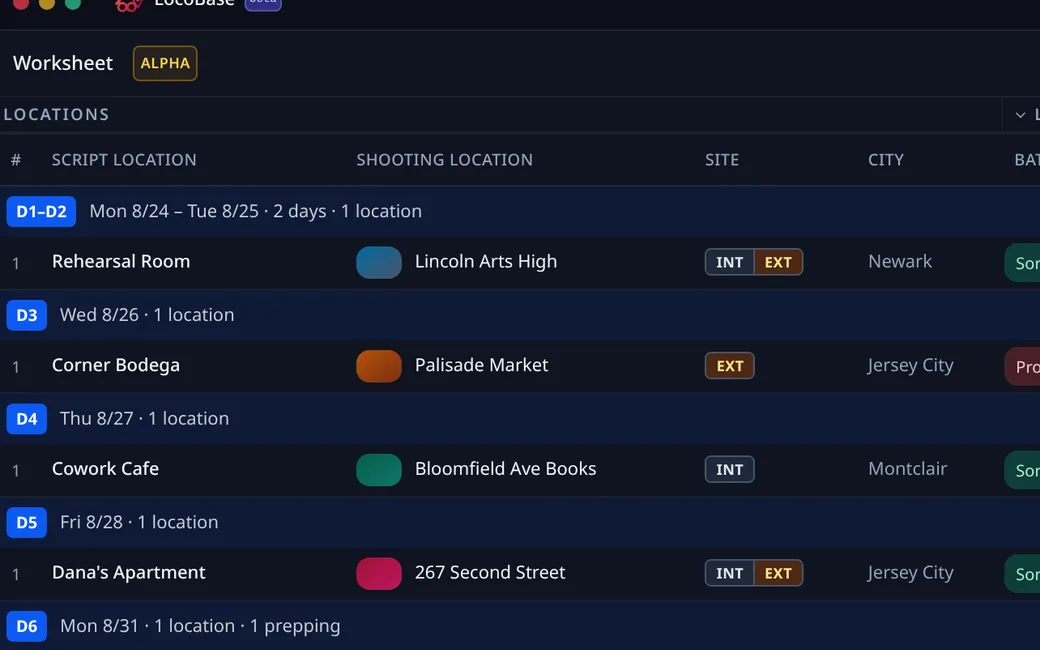Open the blue swatch for Lincoln Arts High
1040x650 pixels.
tap(379, 262)
